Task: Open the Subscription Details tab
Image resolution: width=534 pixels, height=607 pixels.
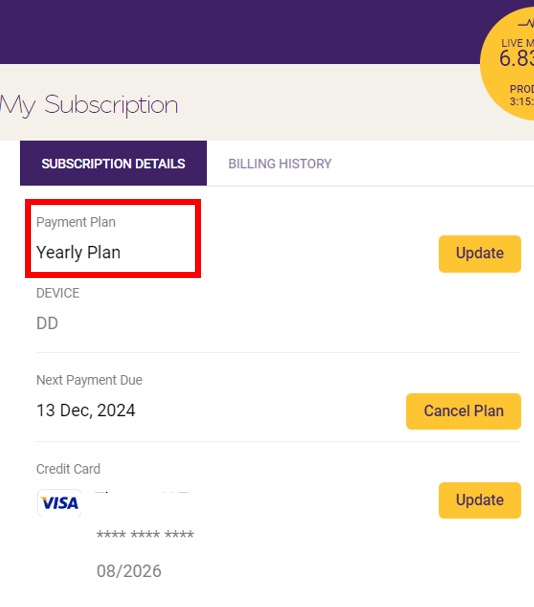Action: 113,163
